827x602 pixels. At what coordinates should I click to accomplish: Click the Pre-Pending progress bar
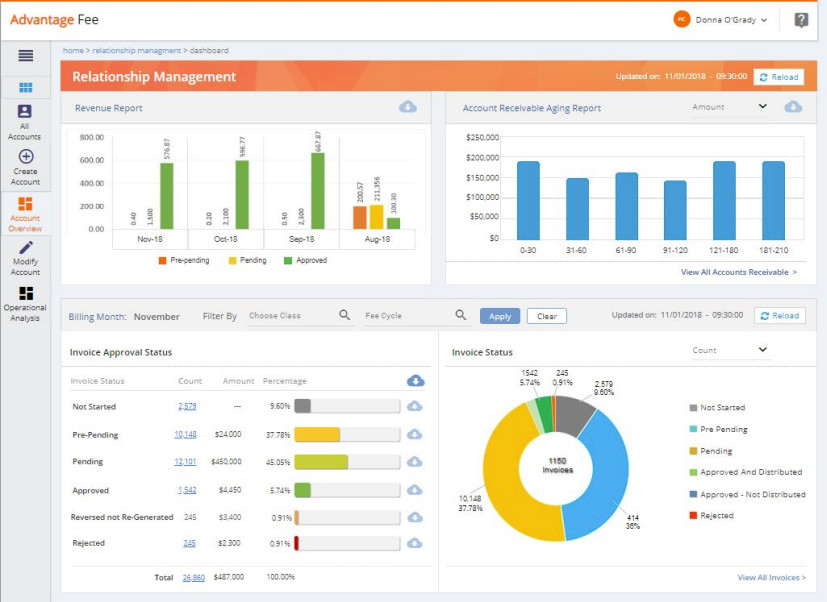[x=347, y=435]
